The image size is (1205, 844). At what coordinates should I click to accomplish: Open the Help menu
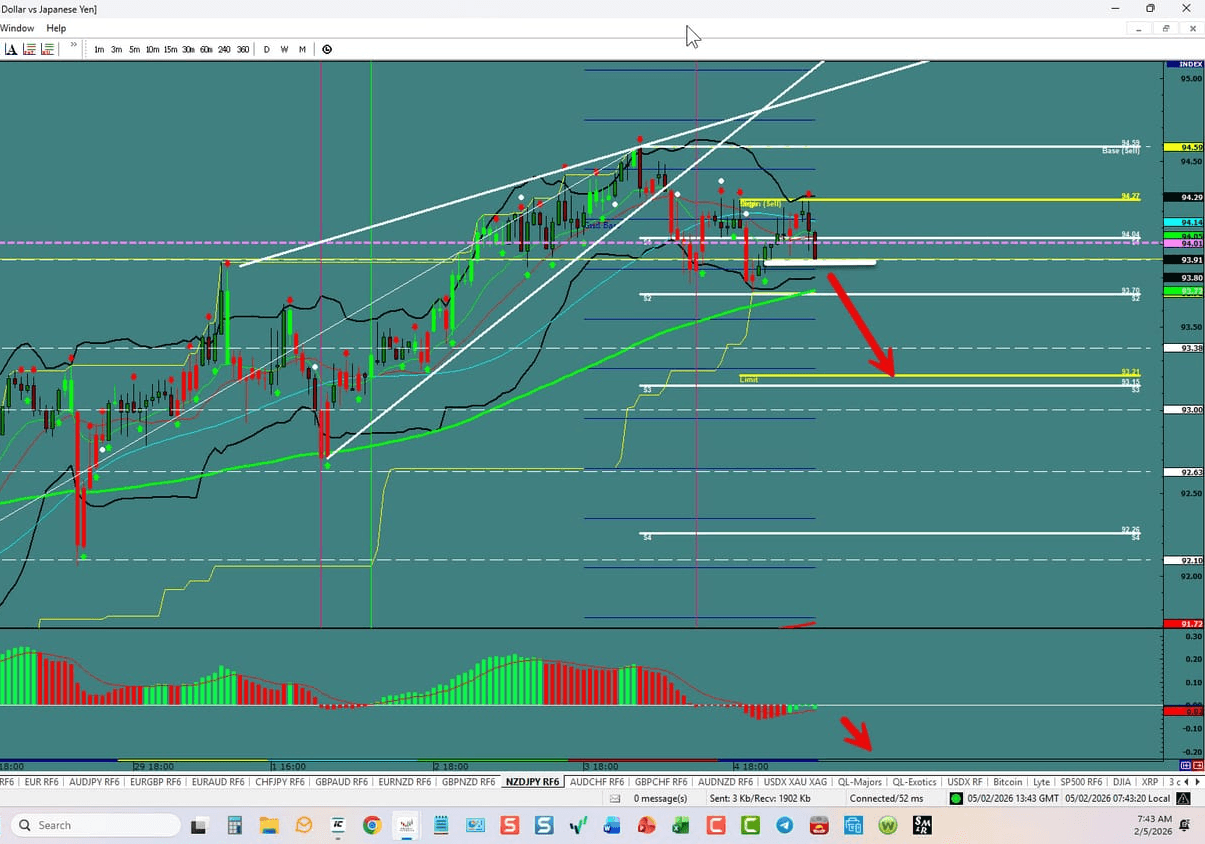pos(56,28)
